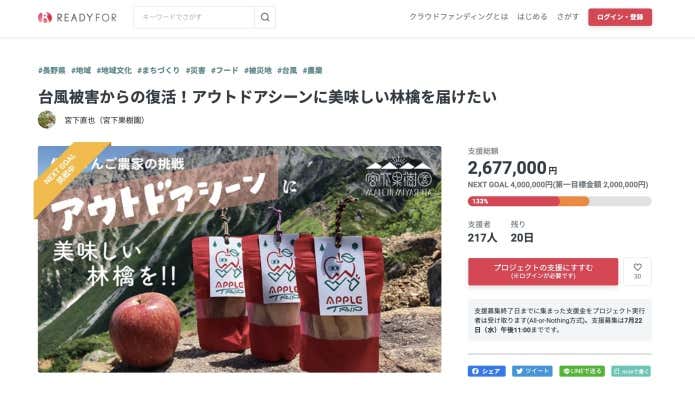Open the #長野県 tag
Image resolution: width=695 pixels, height=409 pixels.
pos(52,70)
